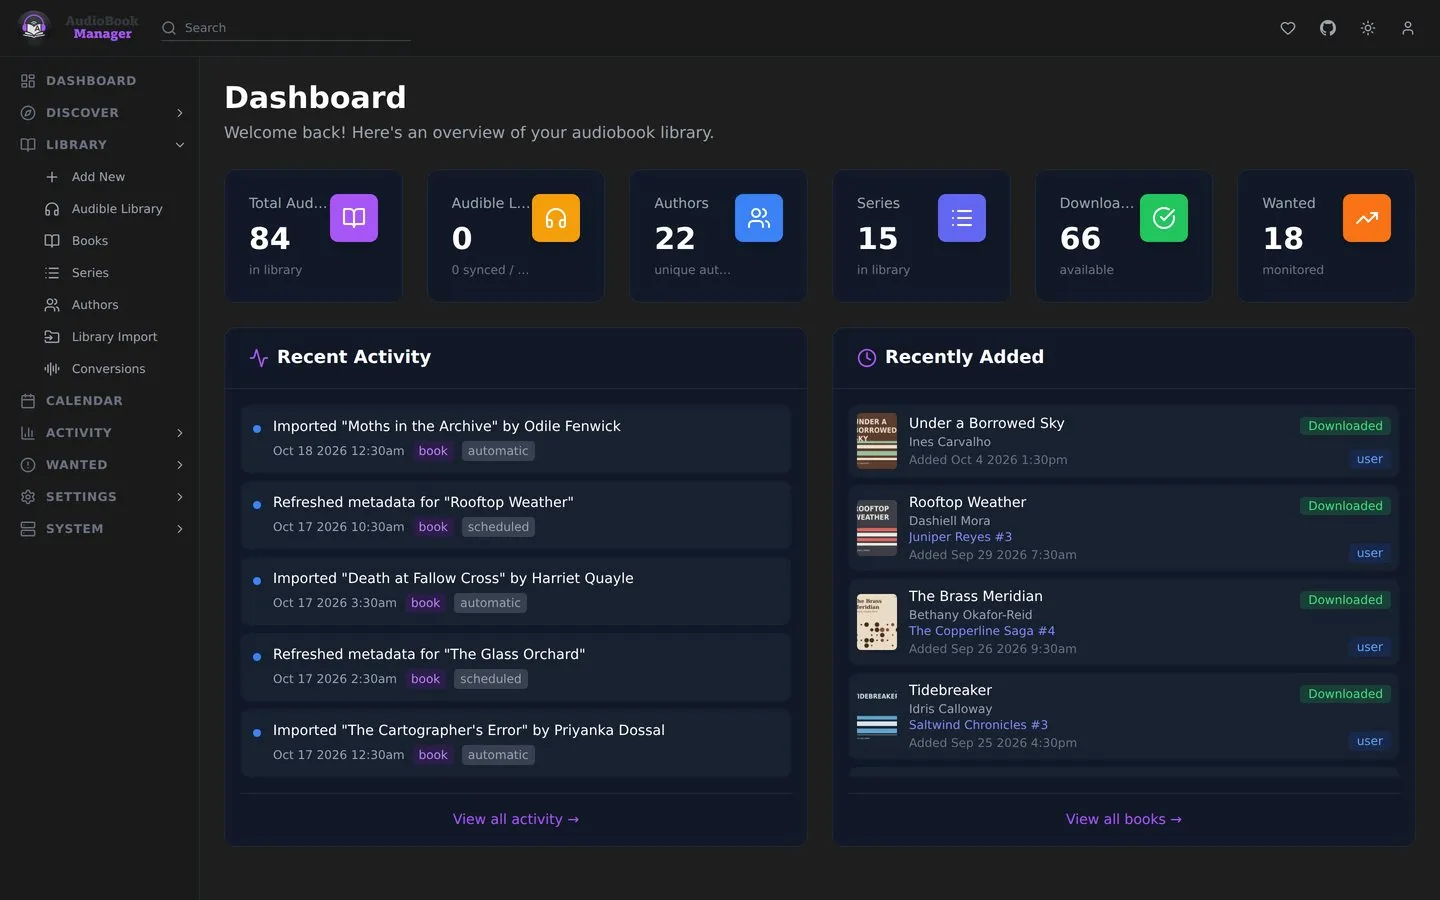
Task: Open Series in the sidebar
Action: (90, 273)
